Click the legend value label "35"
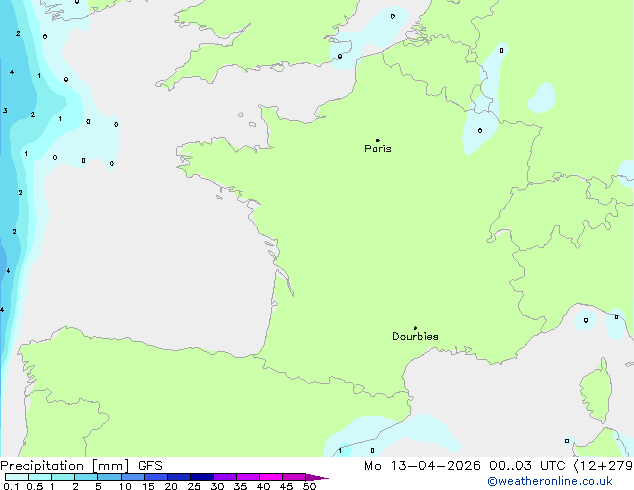The width and height of the screenshot is (634, 490). [x=240, y=486]
